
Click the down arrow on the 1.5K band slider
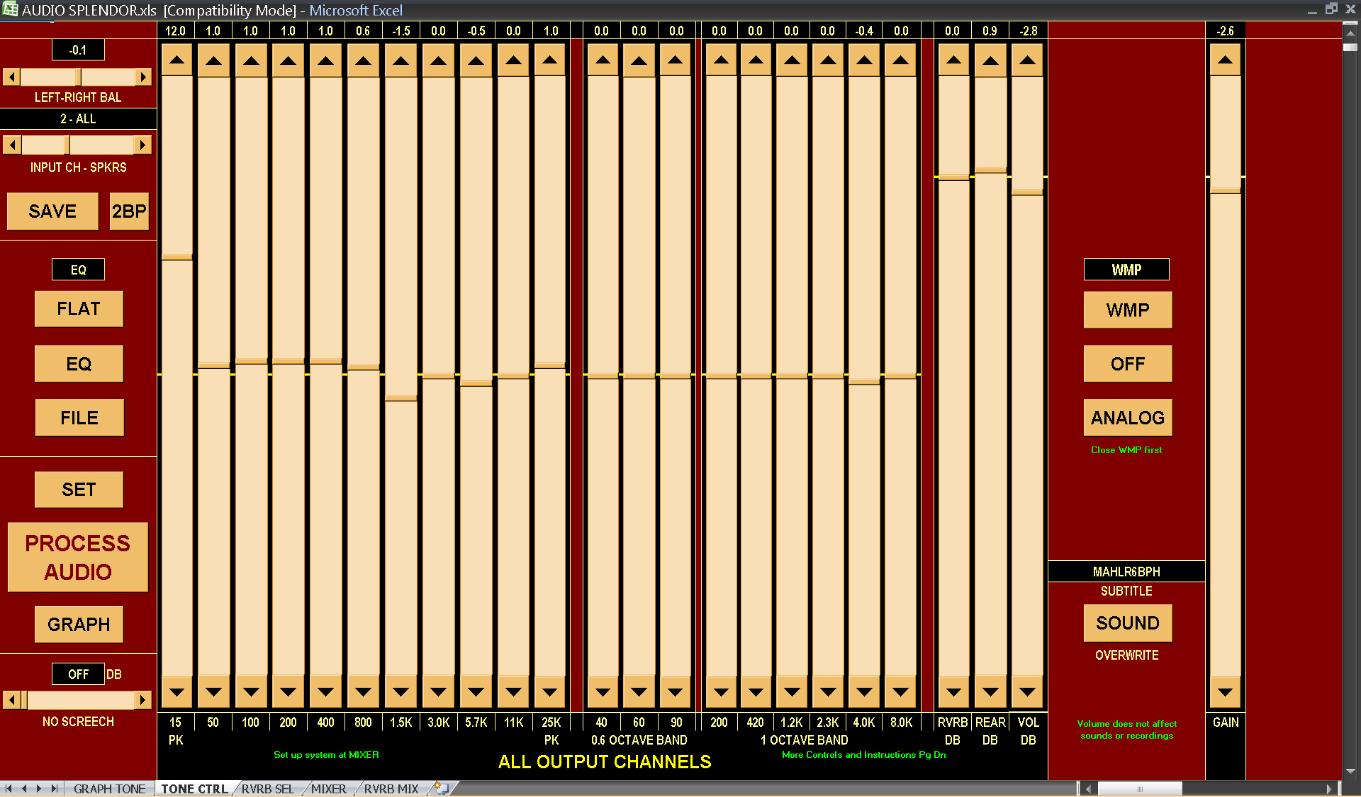[401, 691]
